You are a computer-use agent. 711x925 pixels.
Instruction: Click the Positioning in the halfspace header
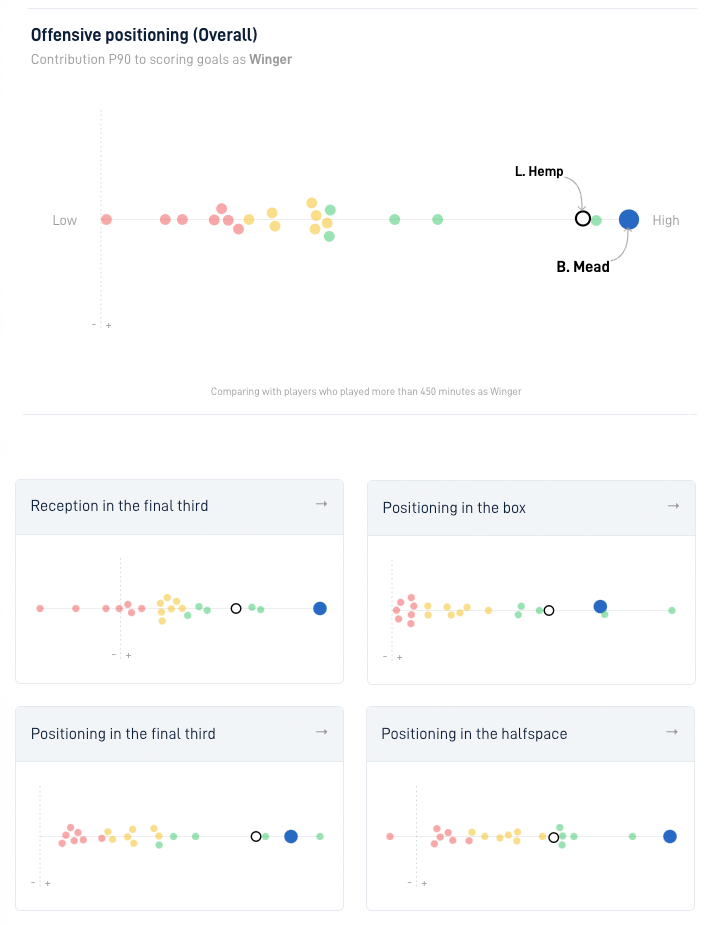(x=530, y=734)
